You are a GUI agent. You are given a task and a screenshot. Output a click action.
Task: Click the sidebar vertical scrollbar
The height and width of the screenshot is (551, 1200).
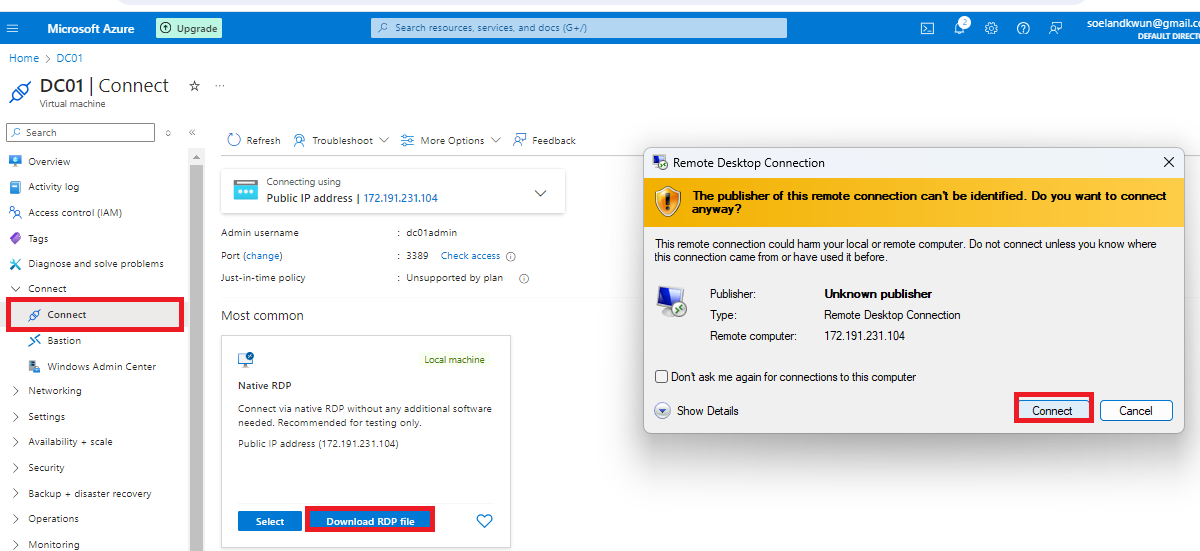tap(196, 350)
